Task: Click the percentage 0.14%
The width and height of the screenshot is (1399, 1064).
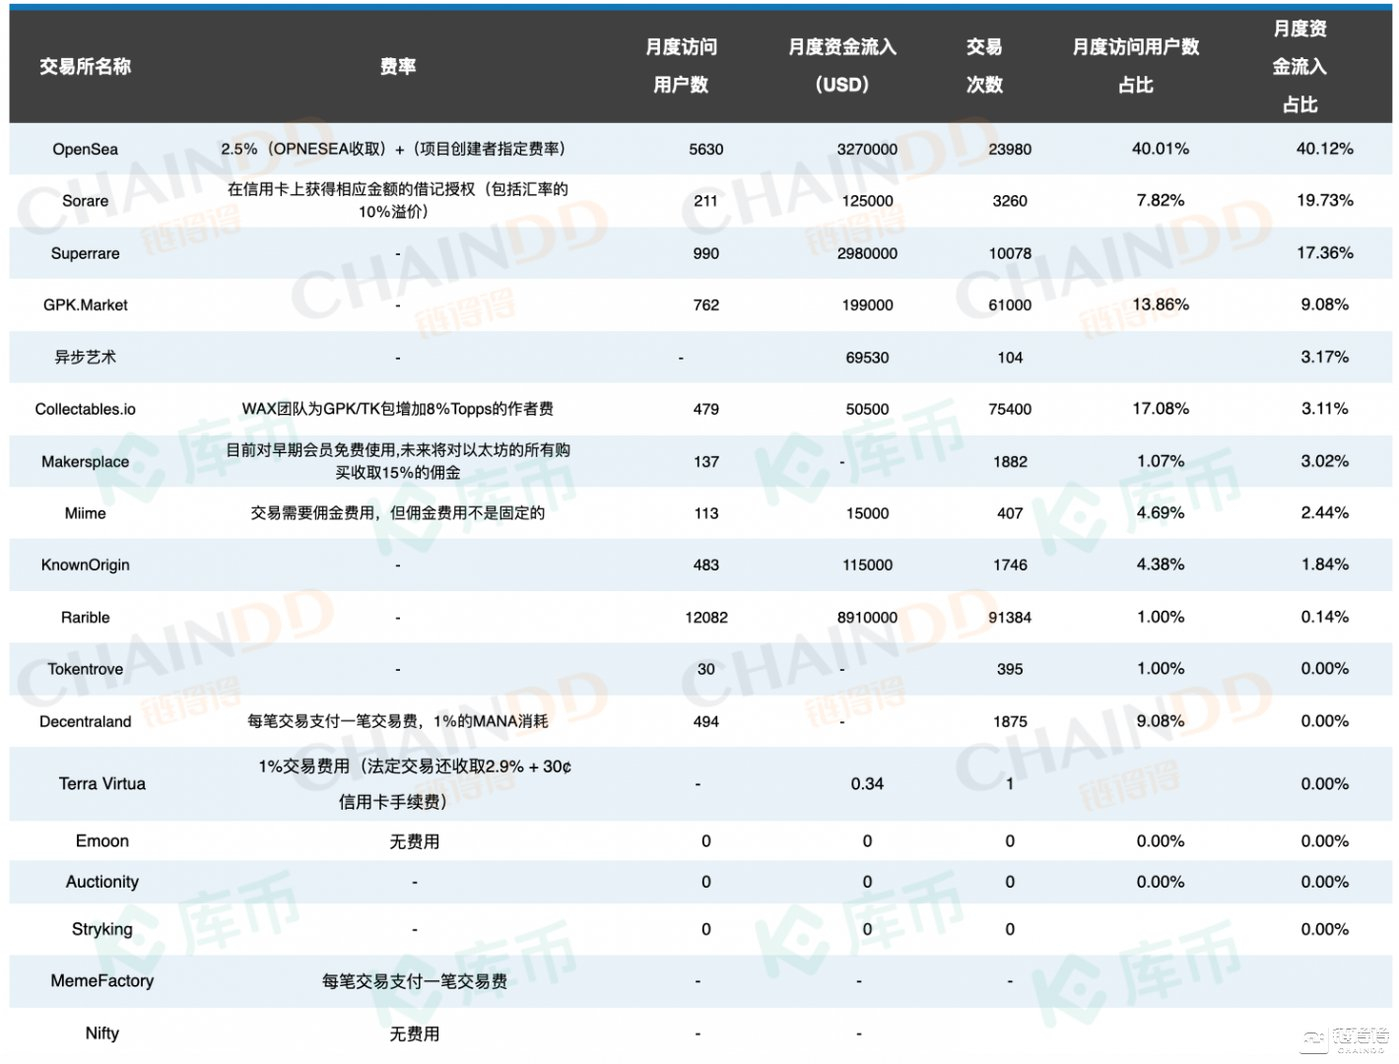Action: 1324,617
